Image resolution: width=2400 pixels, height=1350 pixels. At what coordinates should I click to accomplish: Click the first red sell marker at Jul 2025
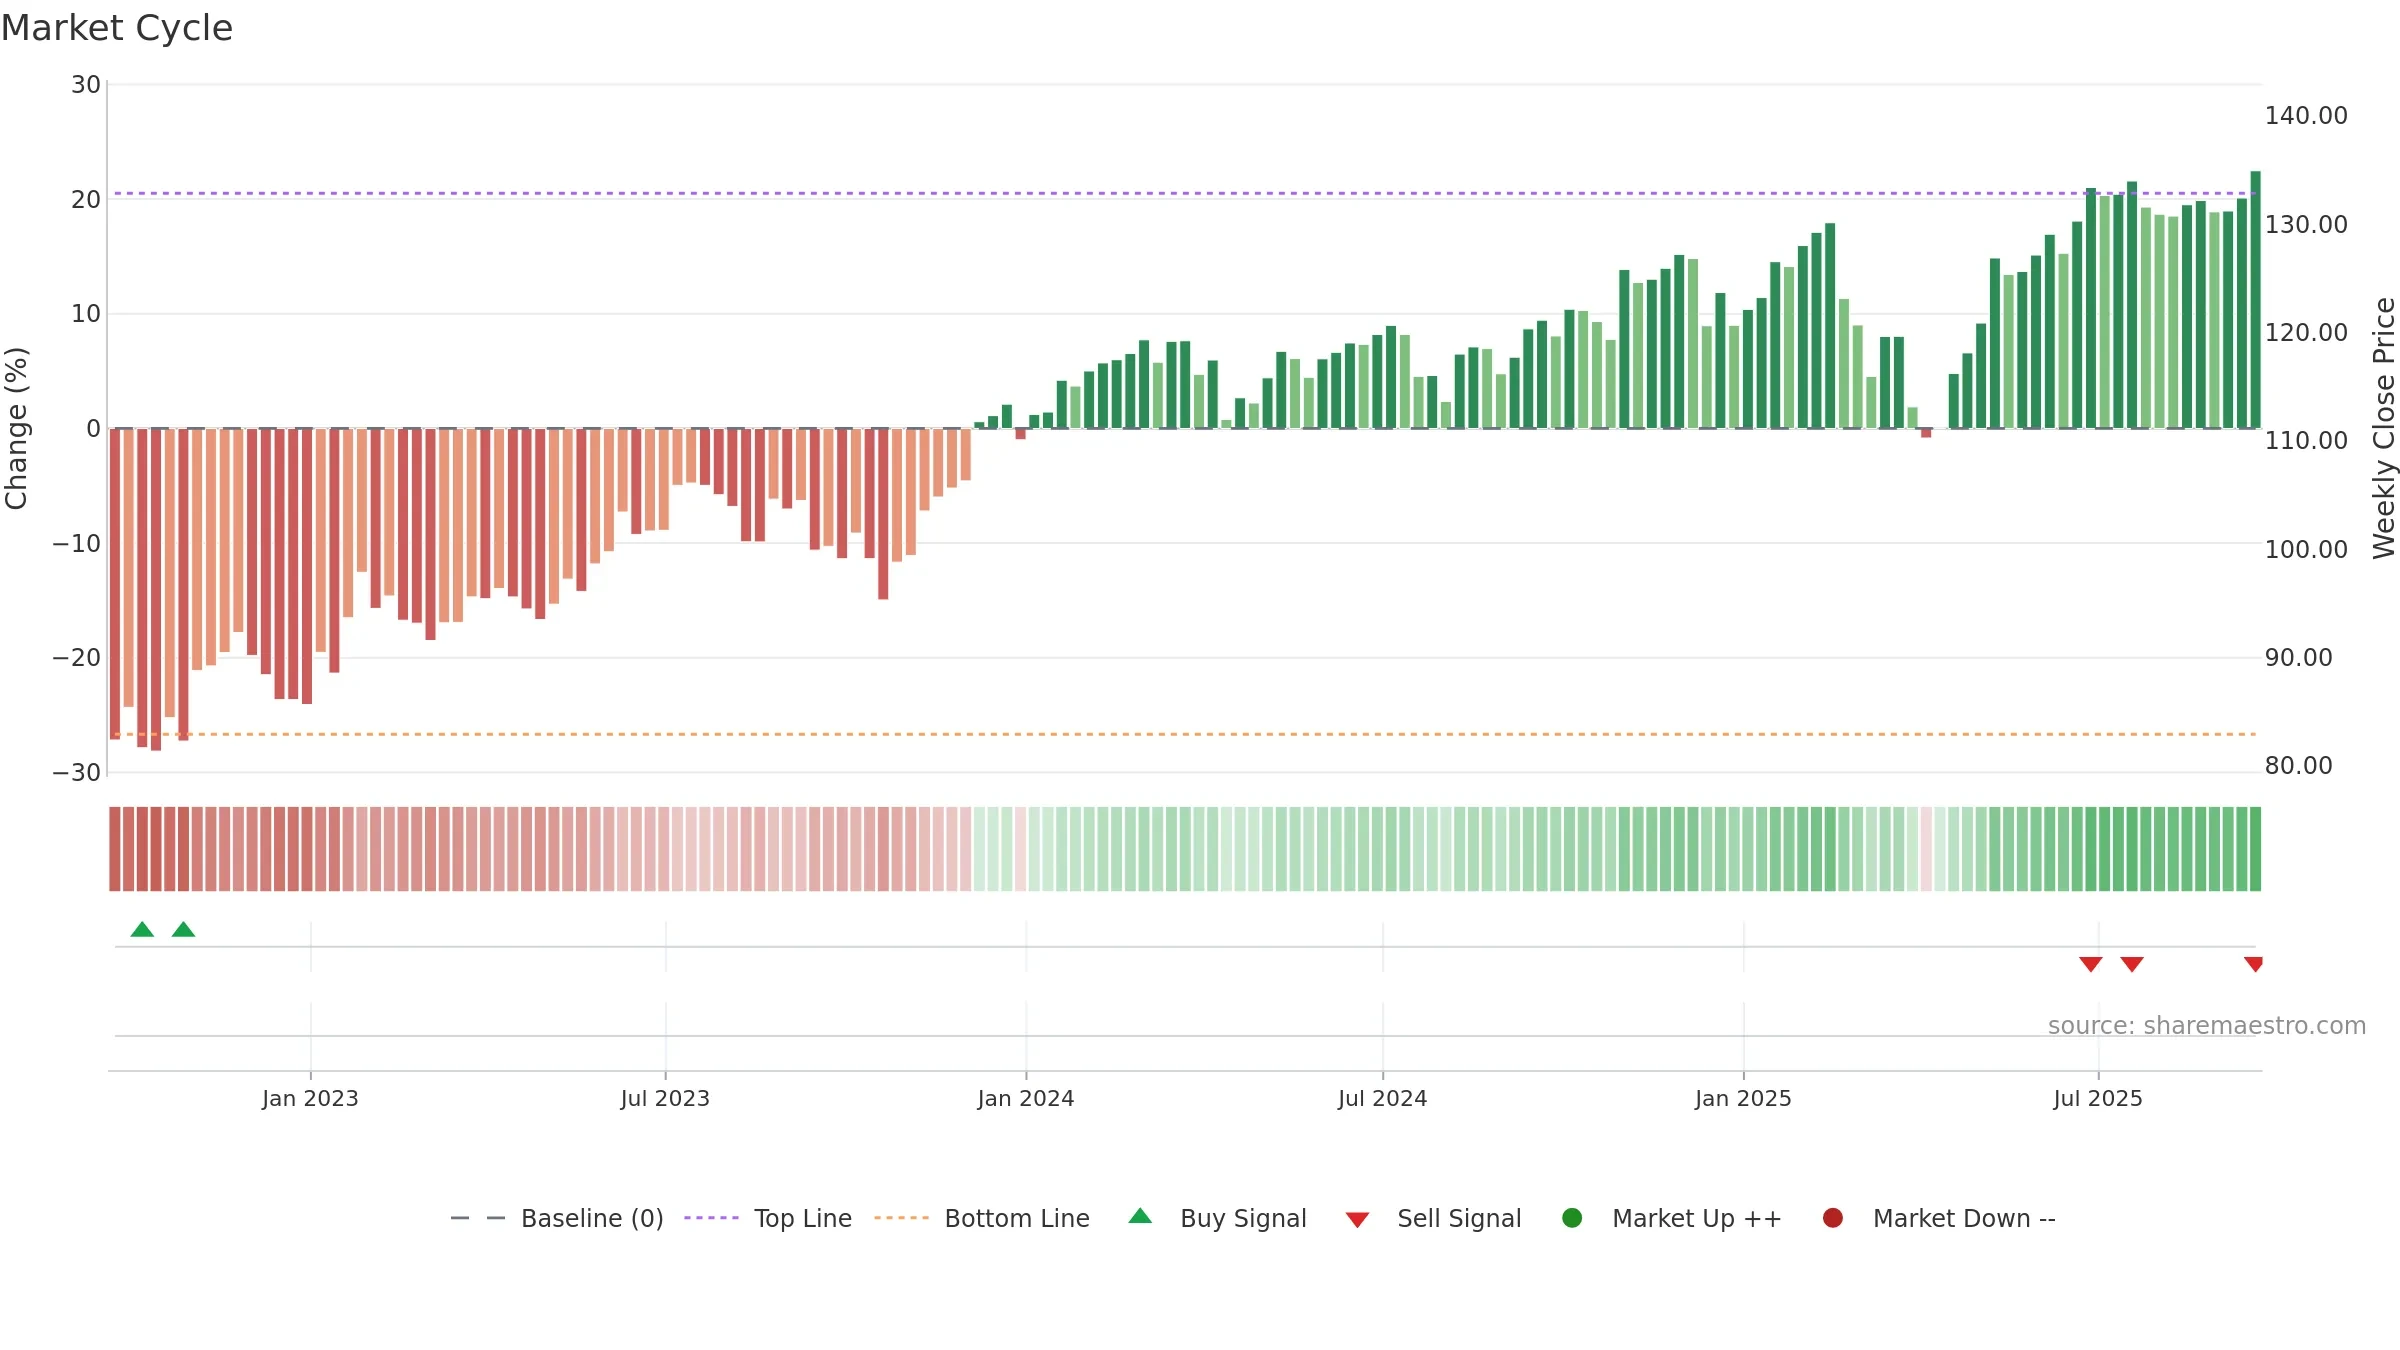tap(2091, 964)
